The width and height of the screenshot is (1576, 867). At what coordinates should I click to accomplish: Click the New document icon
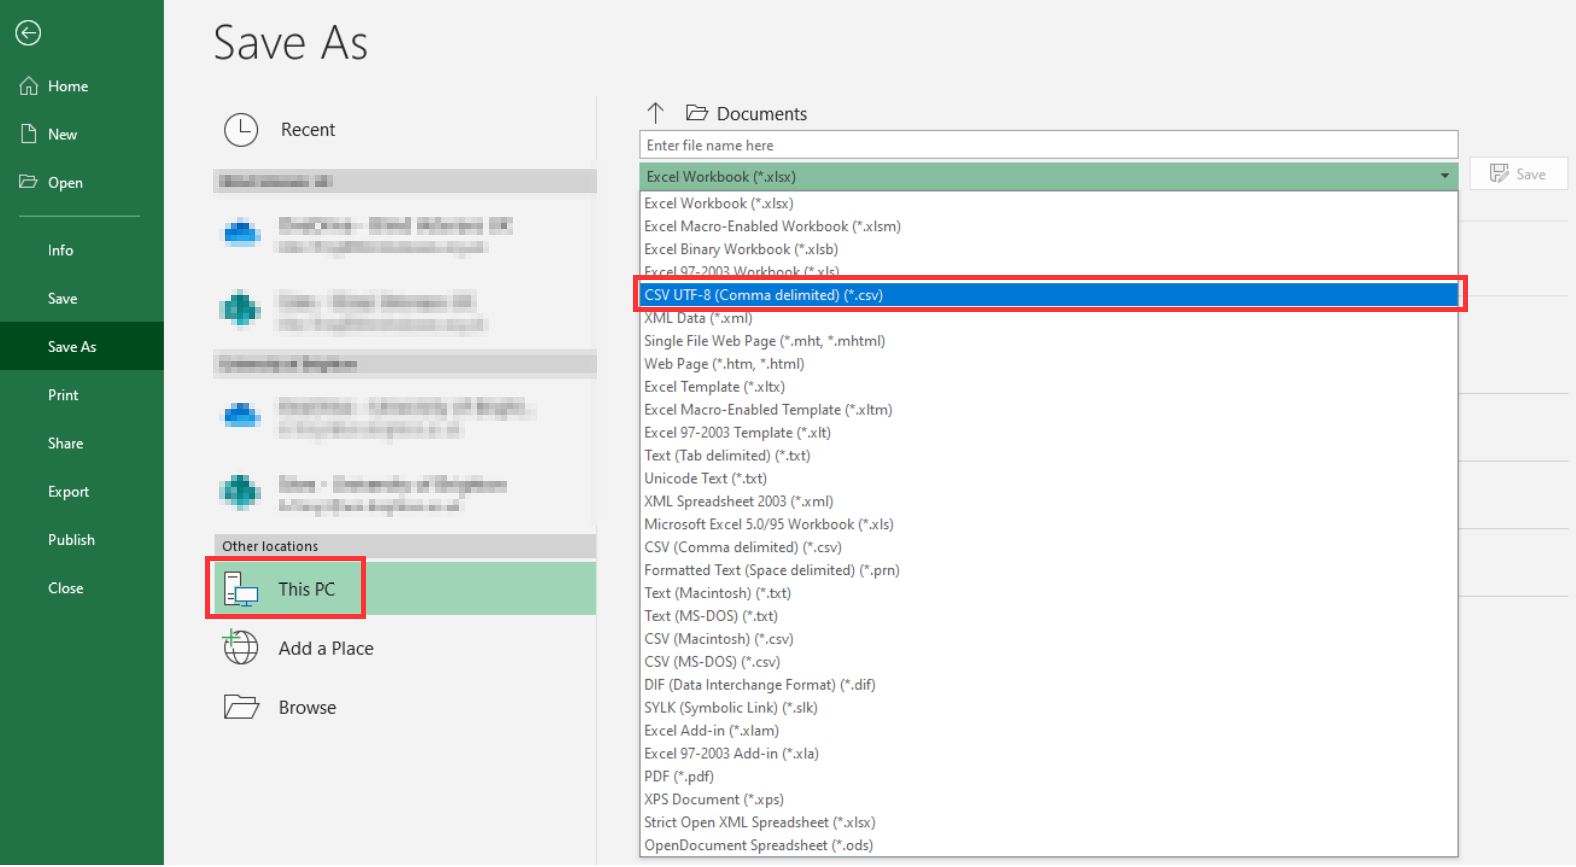click(x=29, y=134)
